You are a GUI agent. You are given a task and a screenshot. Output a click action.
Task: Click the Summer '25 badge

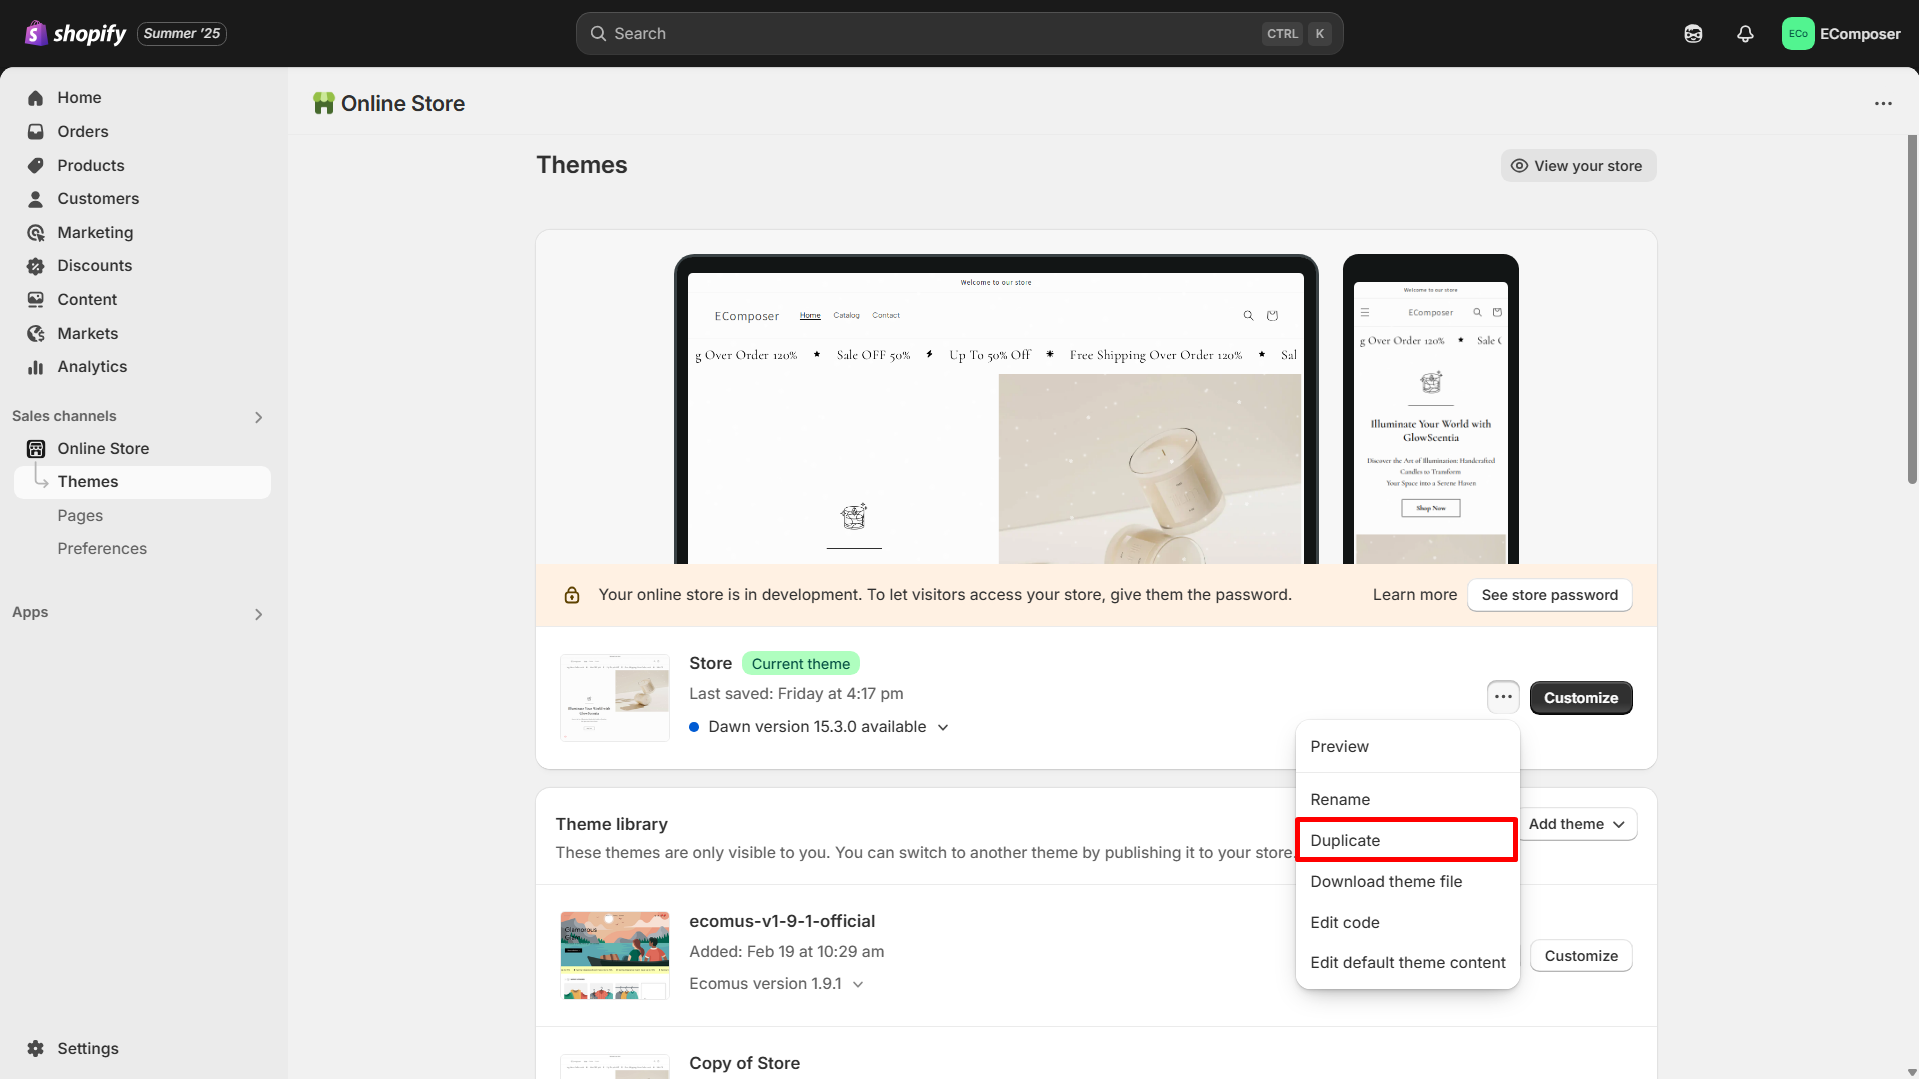tap(182, 34)
